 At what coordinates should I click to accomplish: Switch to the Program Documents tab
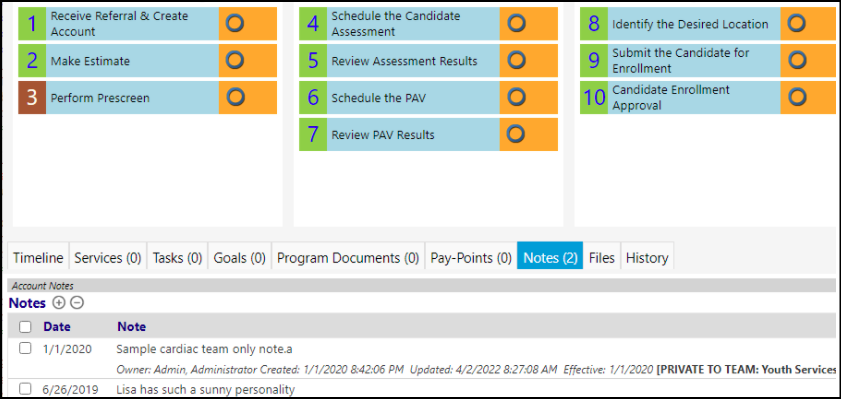(348, 258)
